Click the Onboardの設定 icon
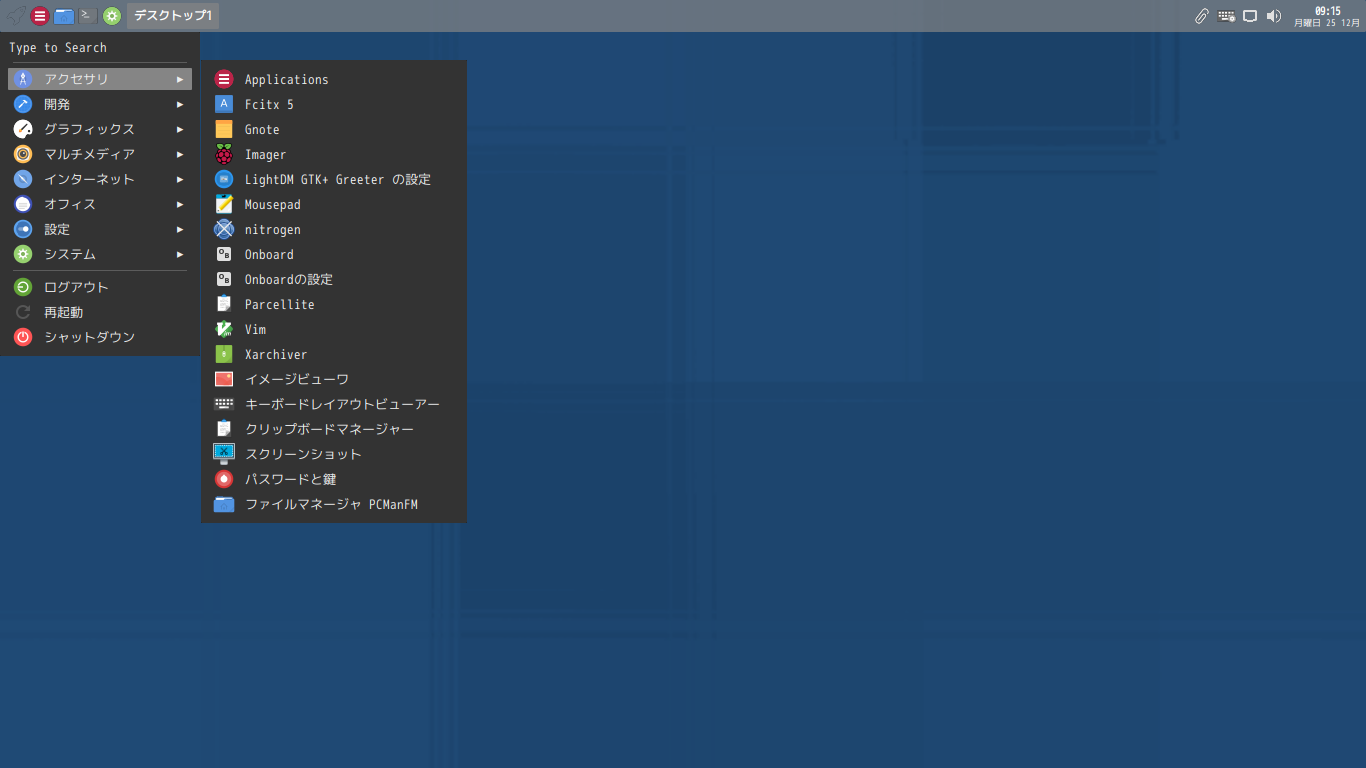The width and height of the screenshot is (1366, 768). click(x=224, y=279)
